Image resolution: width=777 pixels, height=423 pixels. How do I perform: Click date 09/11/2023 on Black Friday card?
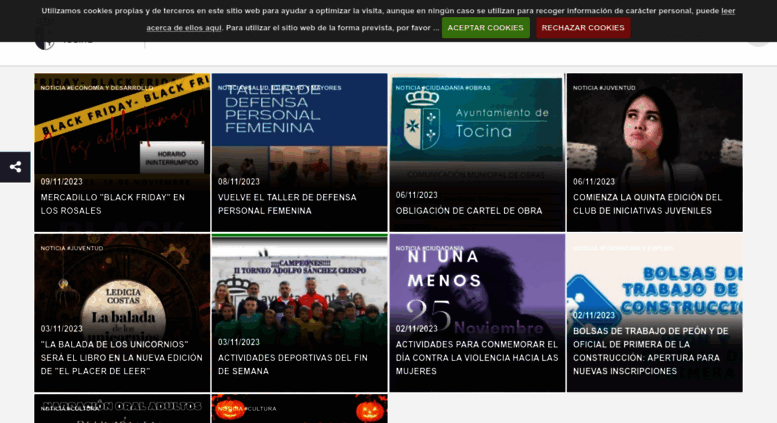[61, 182]
